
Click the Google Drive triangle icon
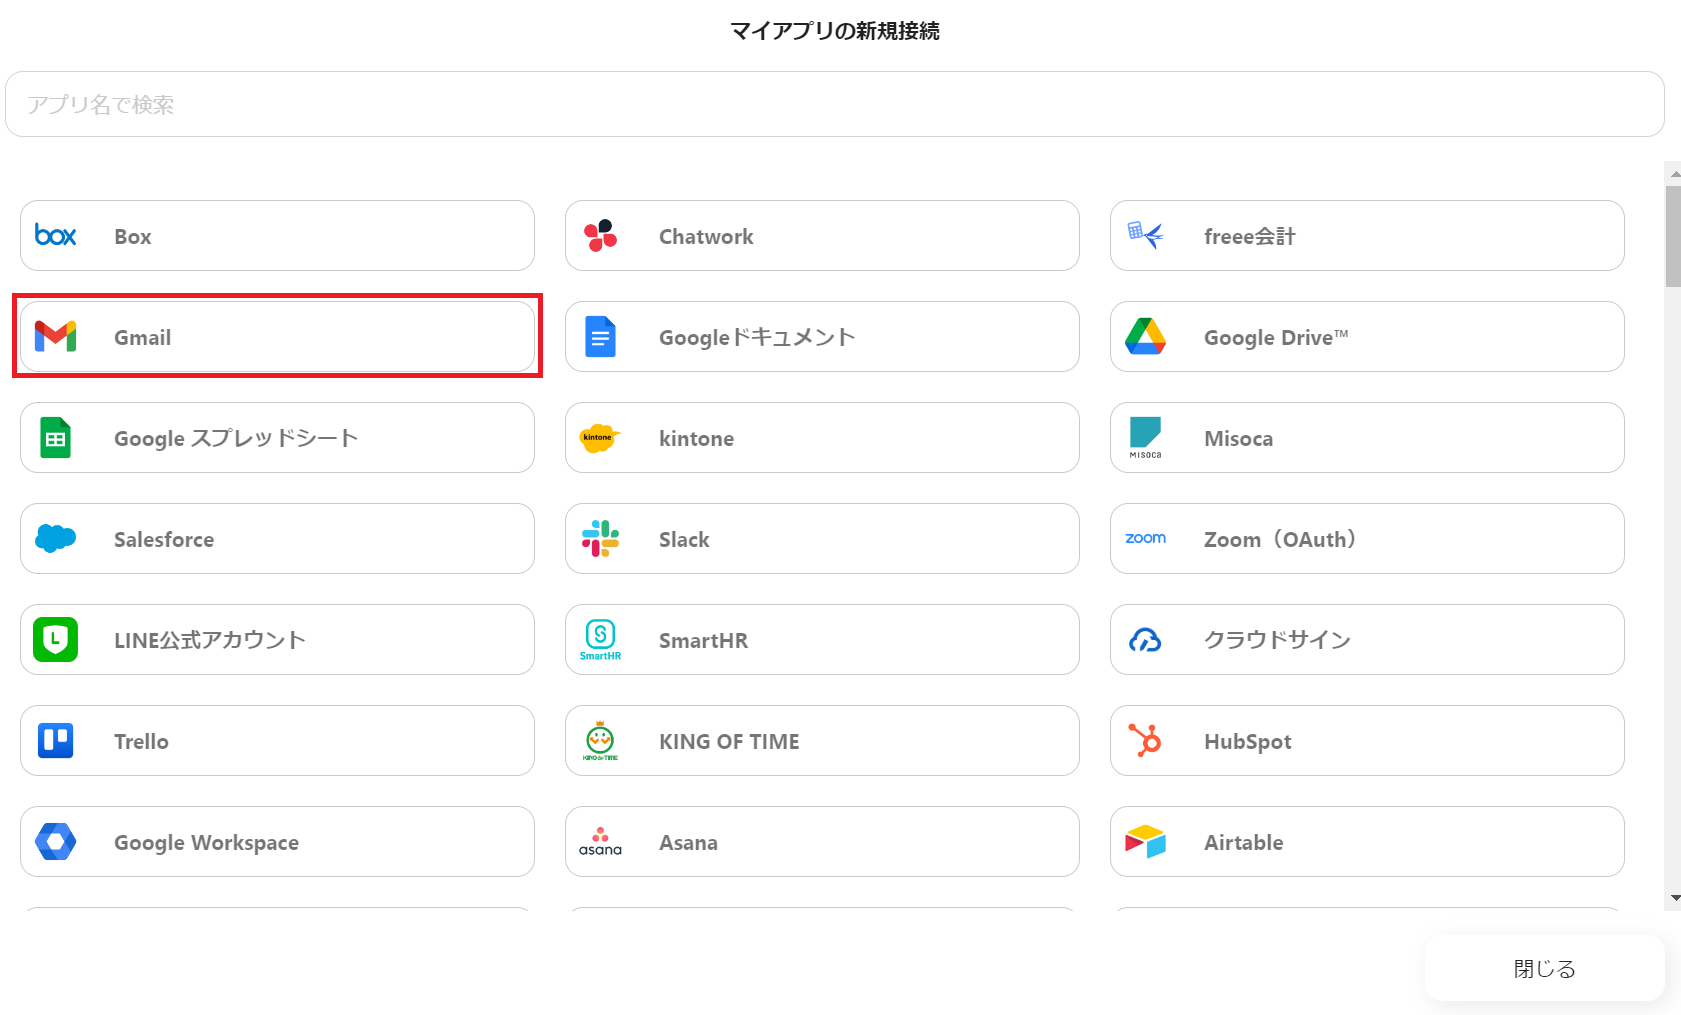pyautogui.click(x=1145, y=336)
